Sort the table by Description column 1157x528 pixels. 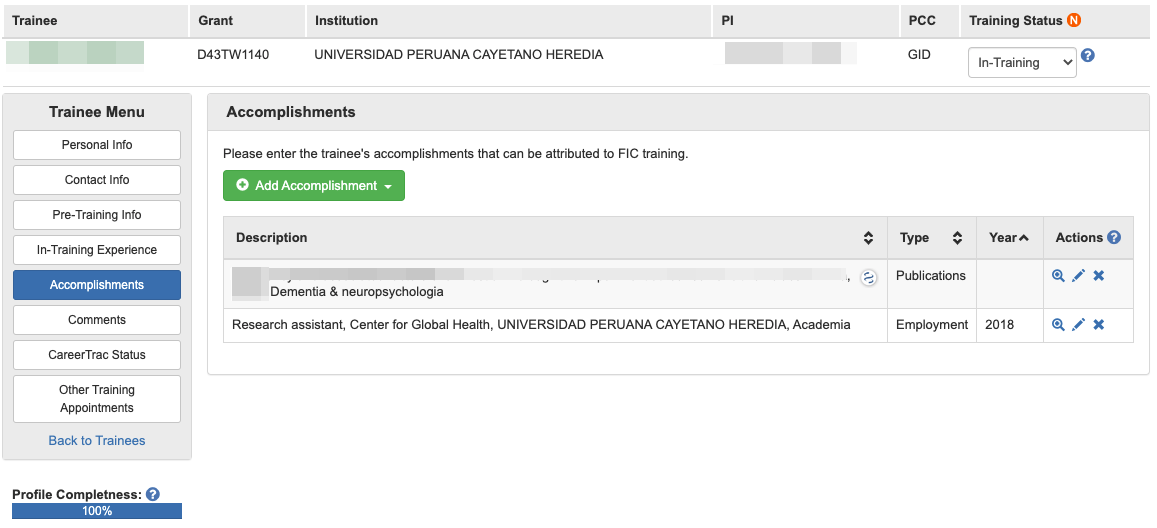tap(868, 238)
